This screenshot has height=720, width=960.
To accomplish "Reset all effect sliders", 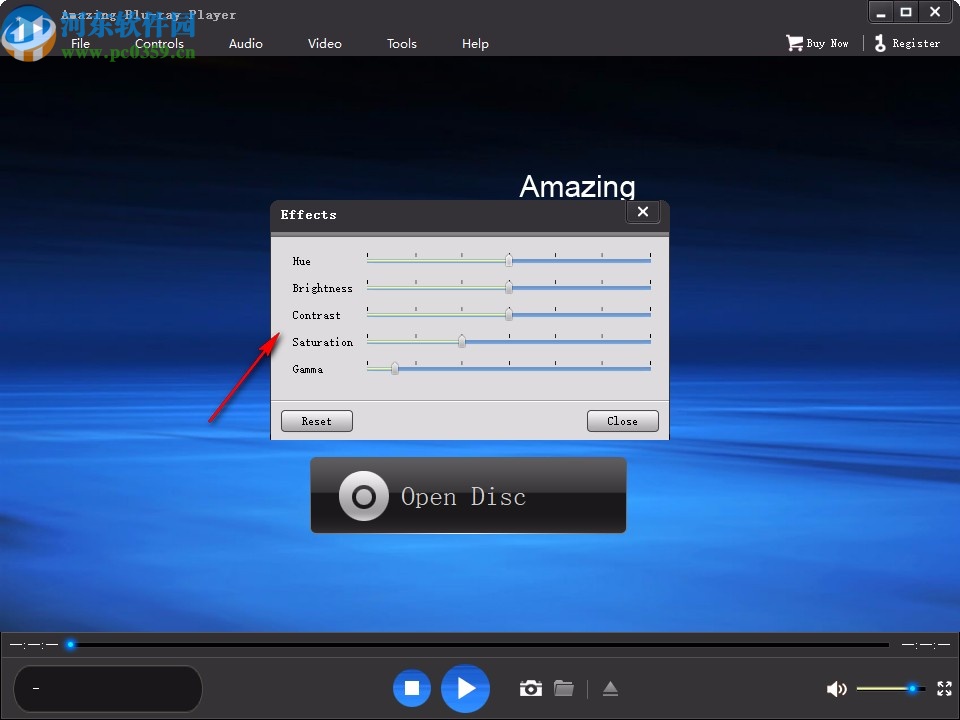I will point(316,420).
